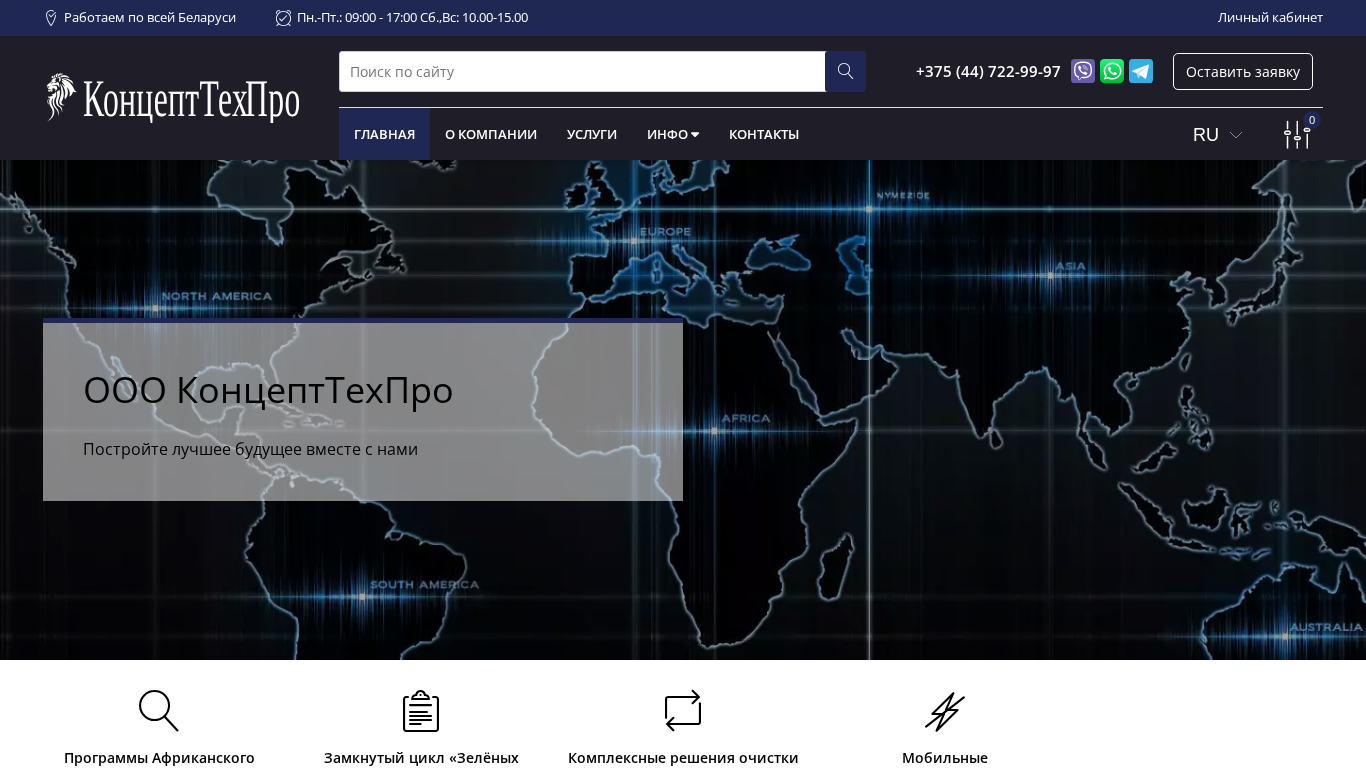Click the КонцептТехПро lion logo
Image resolution: width=1366 pixels, height=768 pixels.
(173, 98)
